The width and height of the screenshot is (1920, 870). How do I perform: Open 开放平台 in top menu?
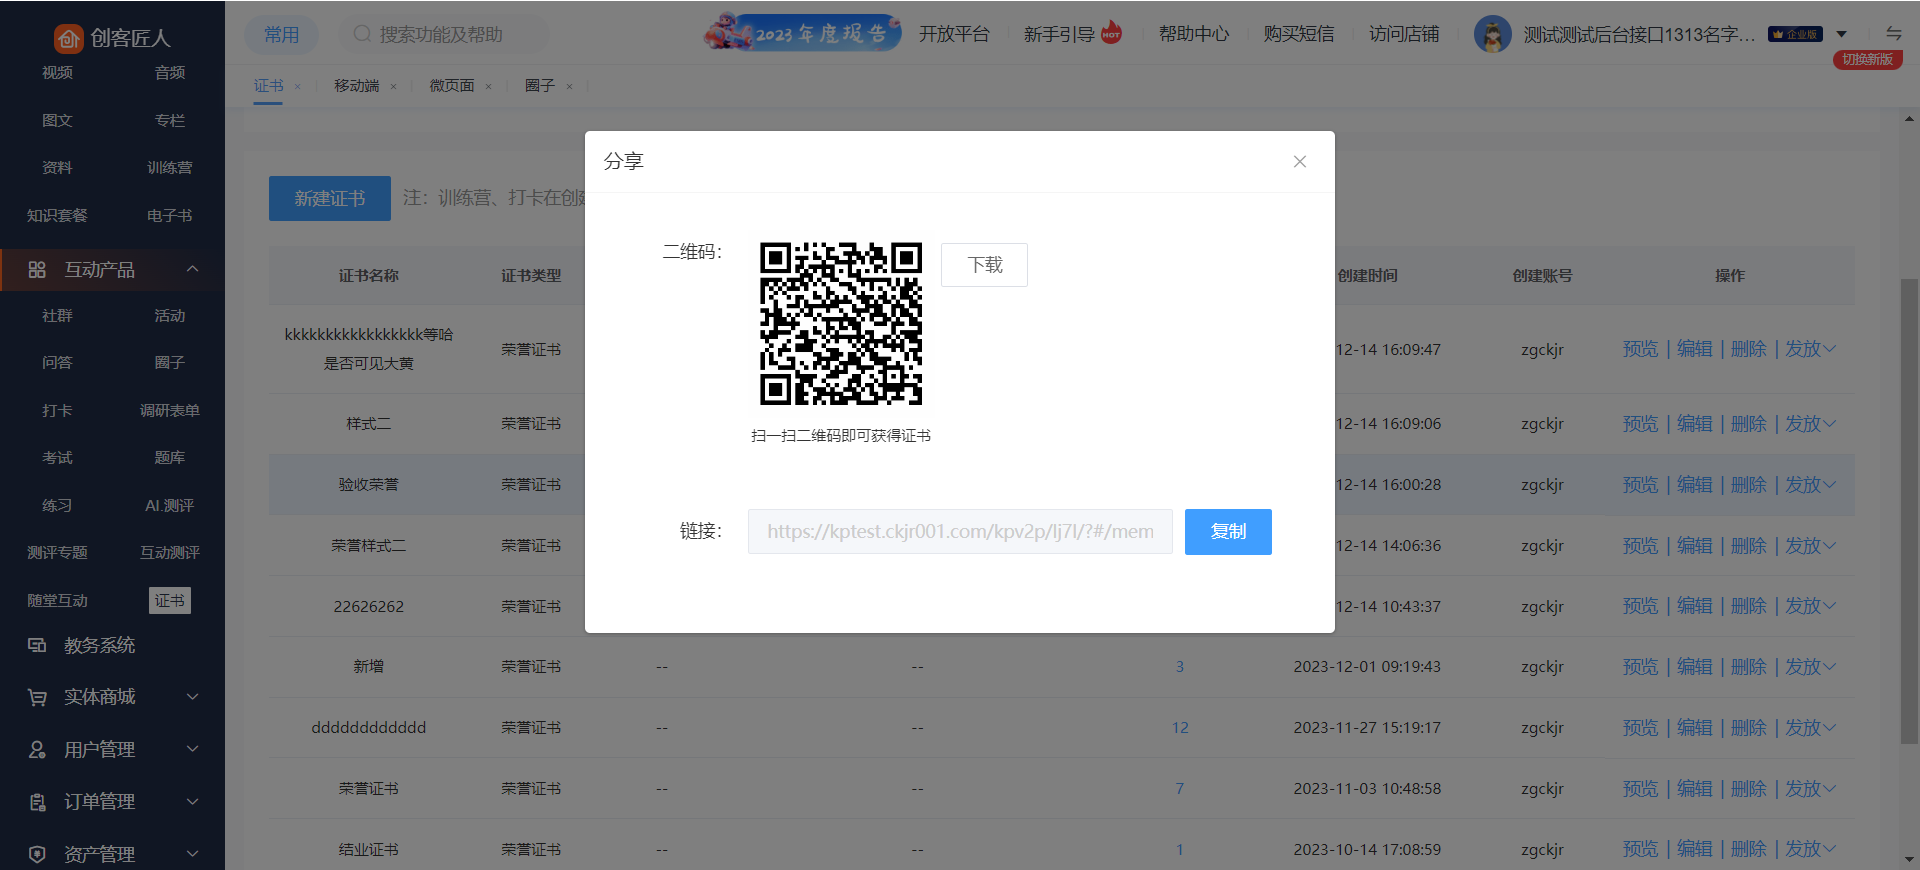click(954, 34)
